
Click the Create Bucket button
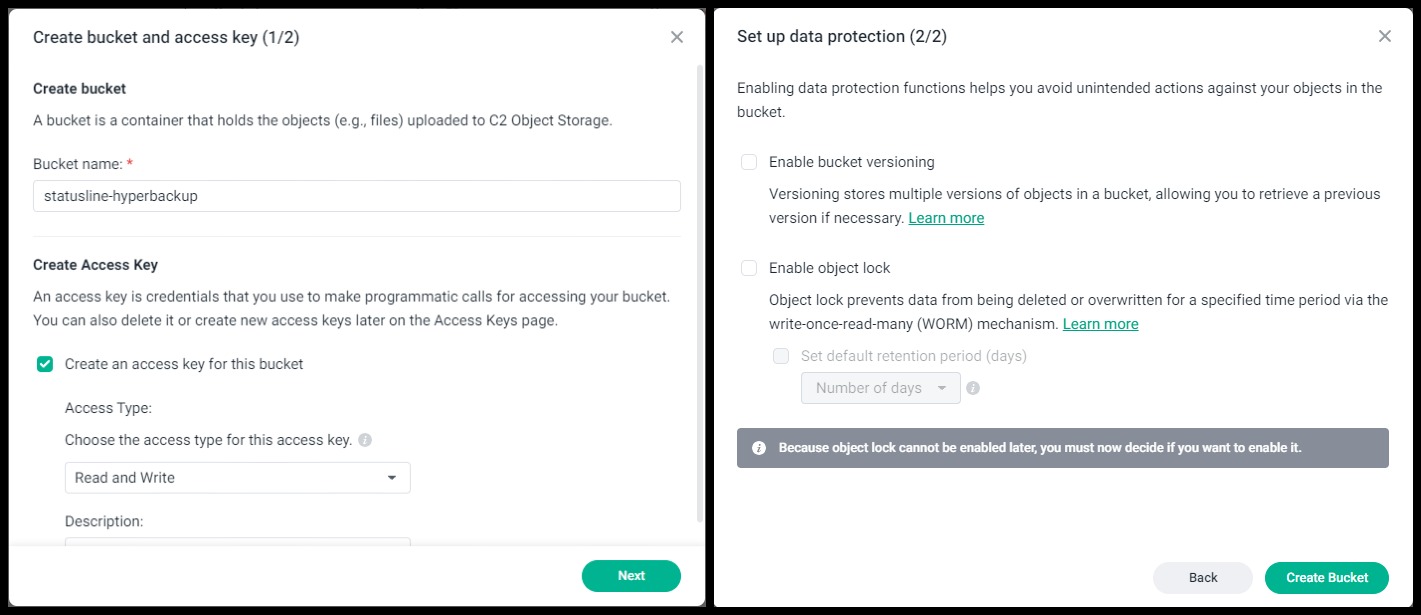point(1327,578)
